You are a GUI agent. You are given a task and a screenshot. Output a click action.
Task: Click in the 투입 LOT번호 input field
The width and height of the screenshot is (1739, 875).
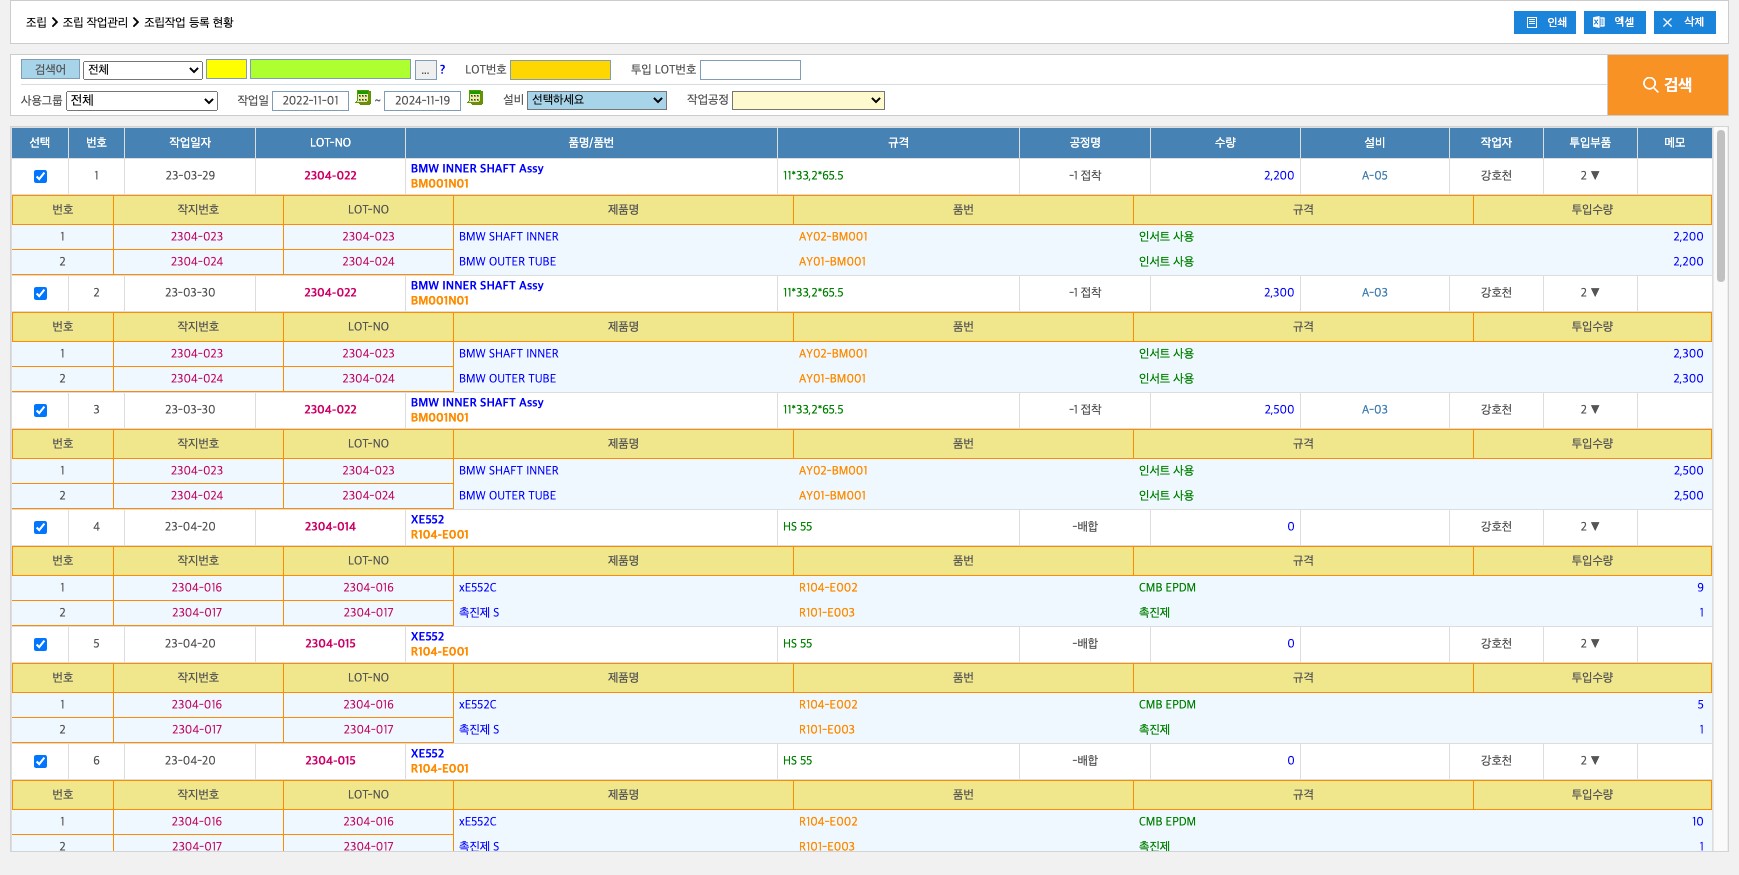coord(750,70)
